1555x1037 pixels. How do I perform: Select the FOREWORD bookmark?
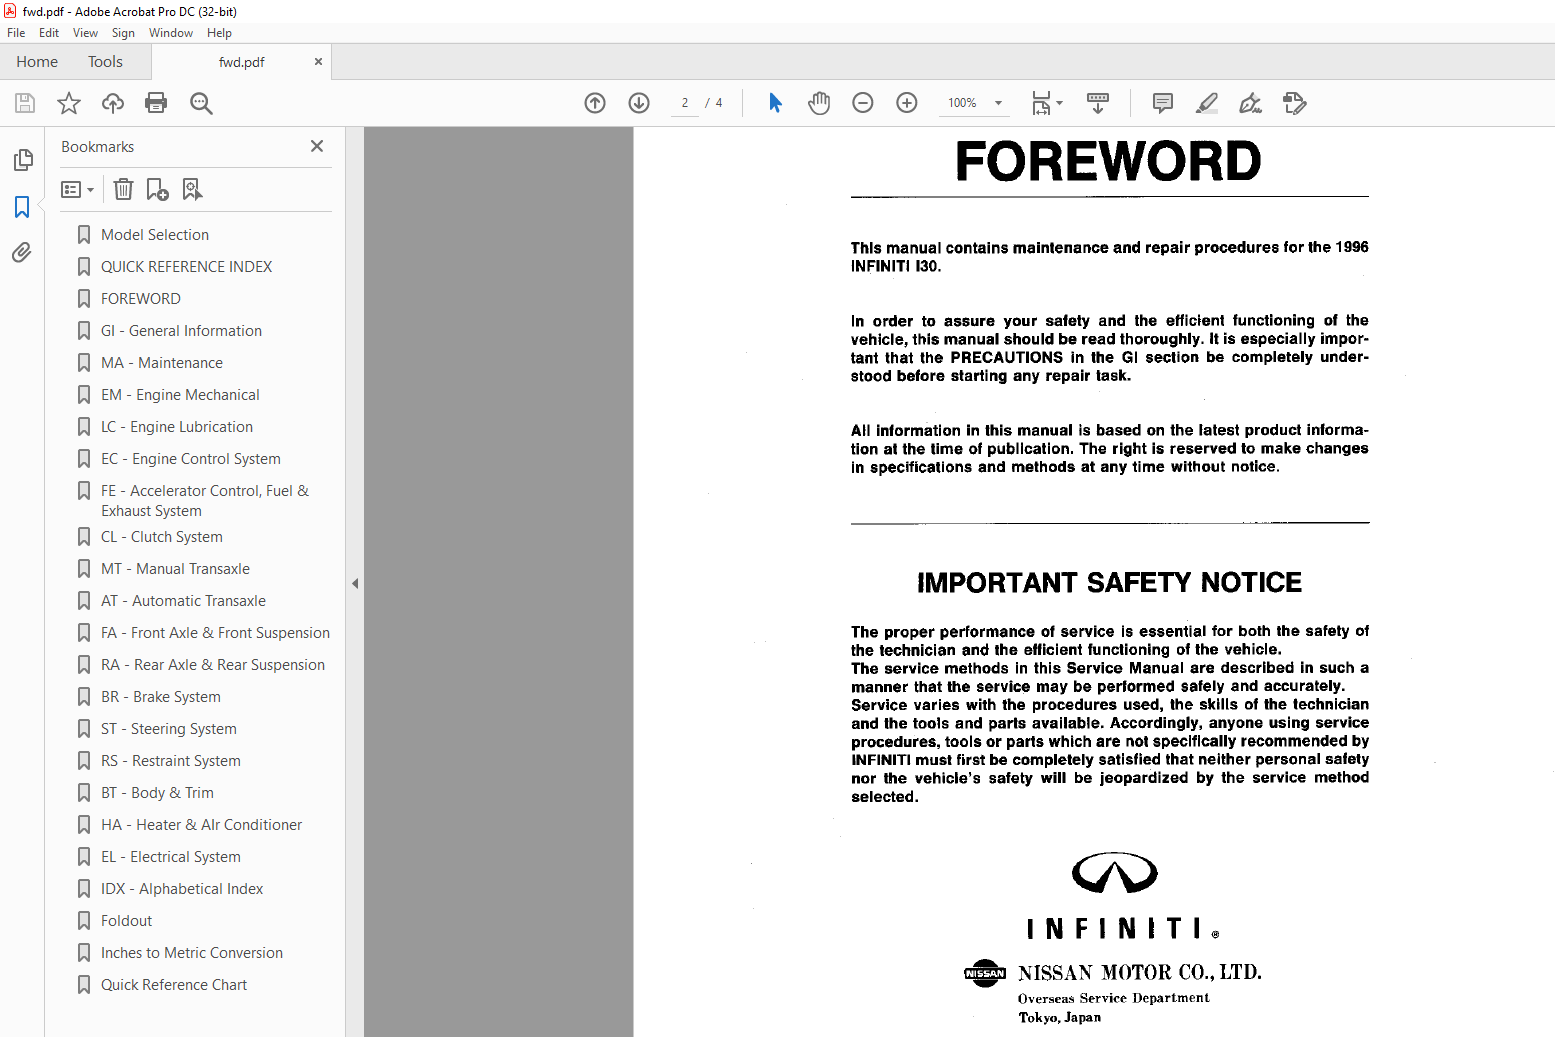[x=141, y=299]
